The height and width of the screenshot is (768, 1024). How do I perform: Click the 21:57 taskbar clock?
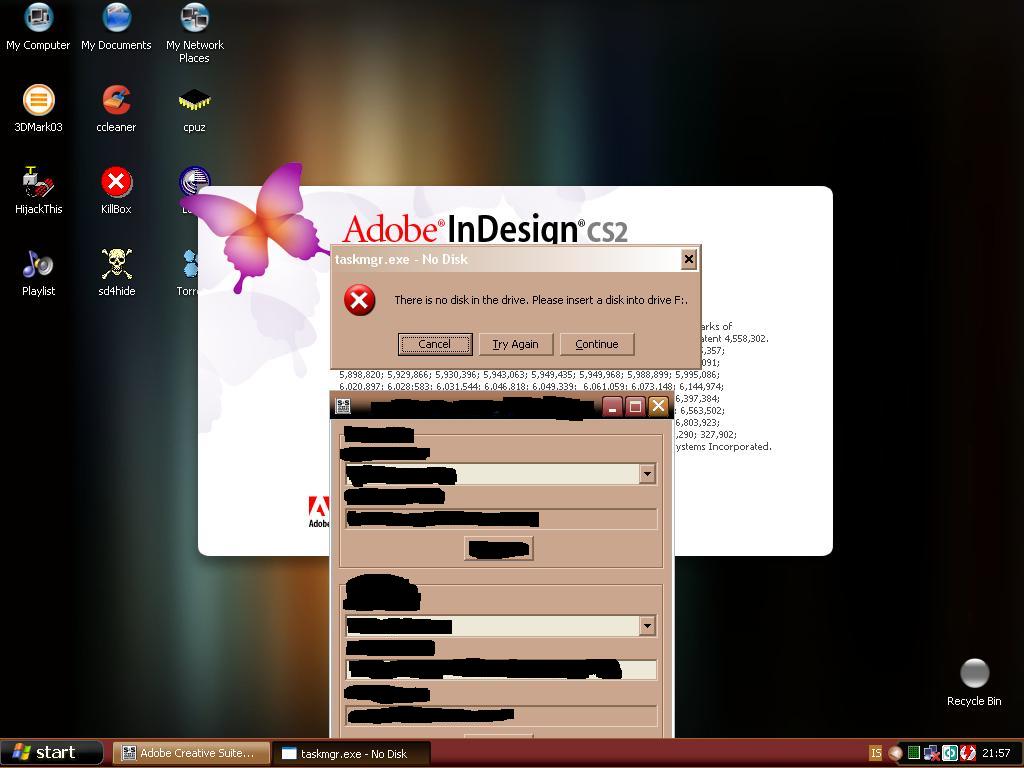996,753
